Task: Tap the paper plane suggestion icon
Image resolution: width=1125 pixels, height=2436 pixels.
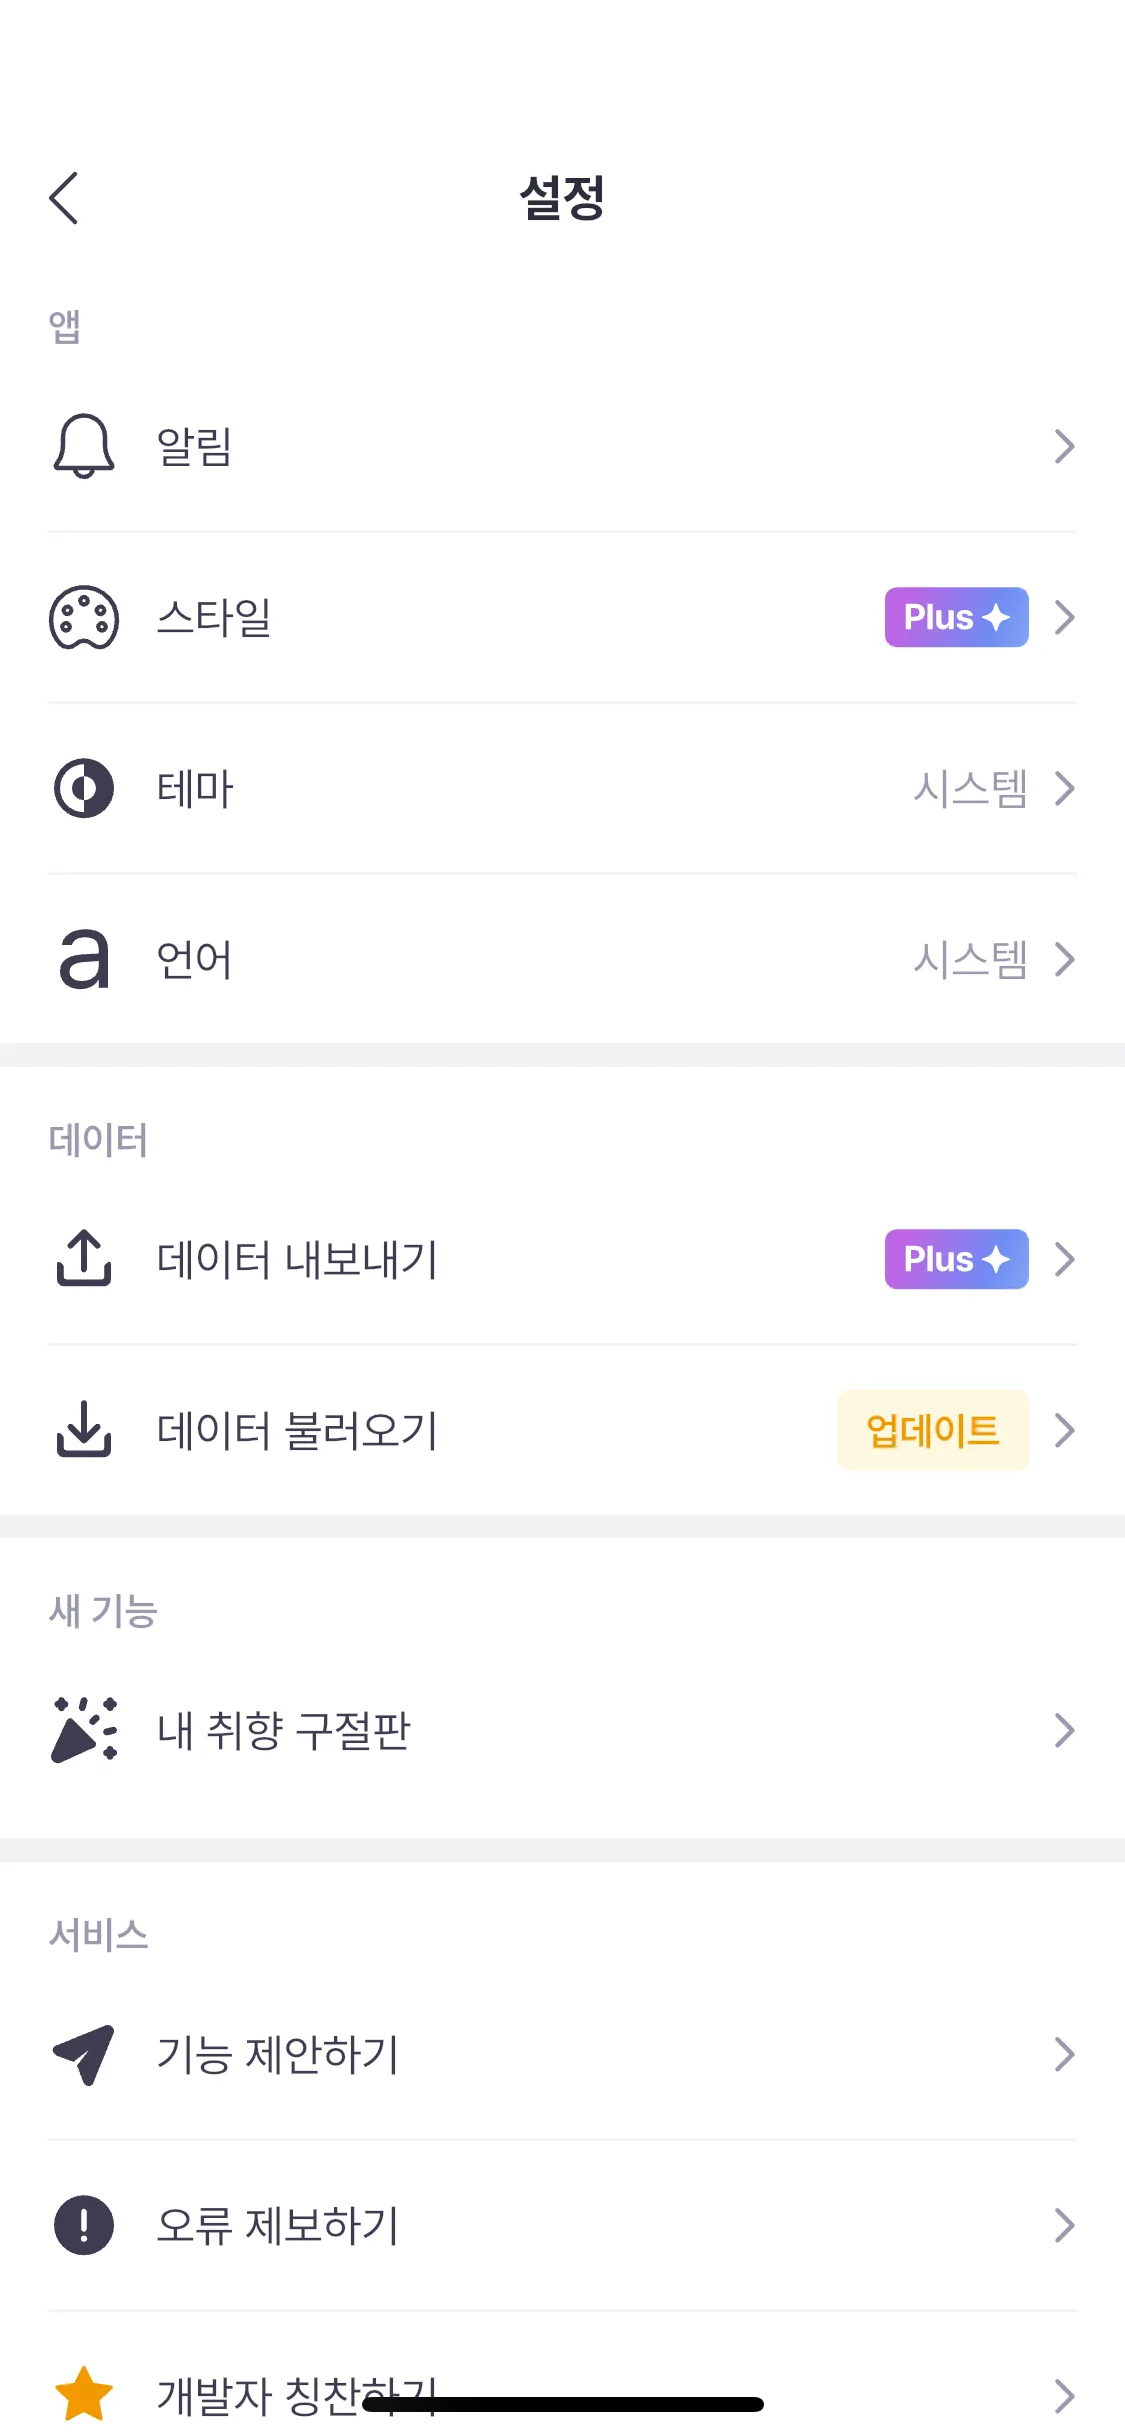Action: pos(84,2054)
